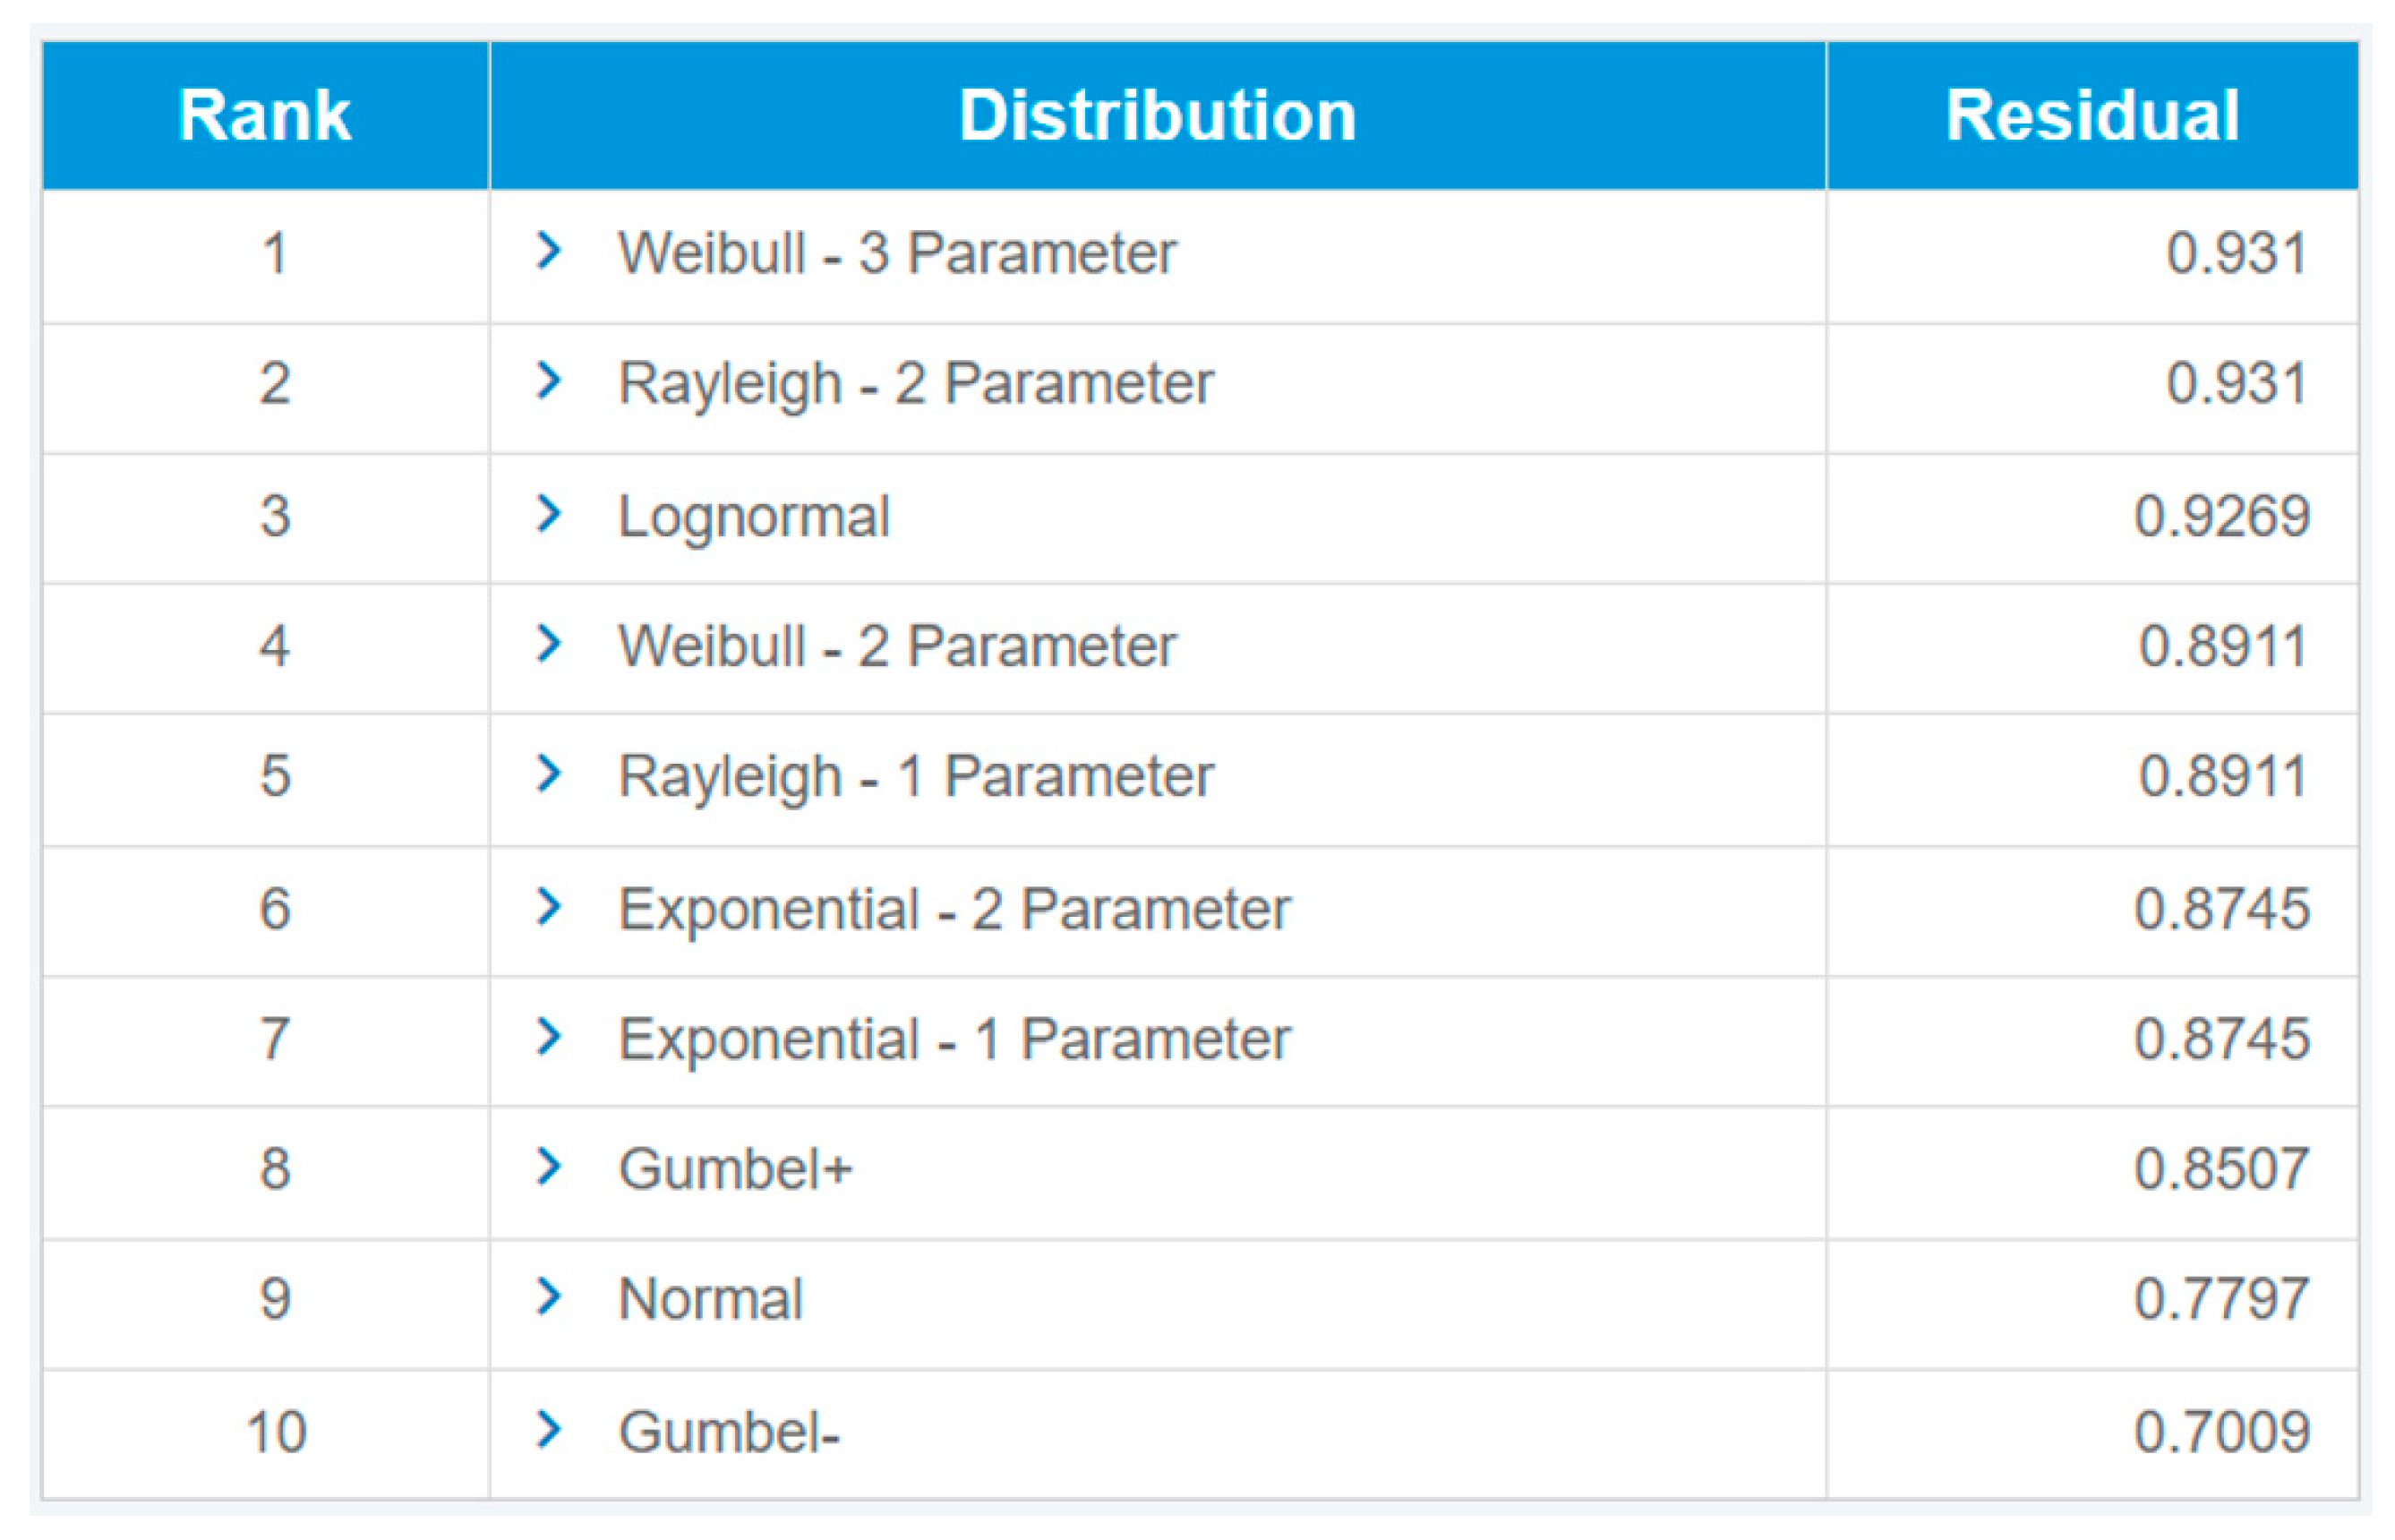Click the residual value 0.8507
This screenshot has height=1540, width=2395.
tap(2221, 1169)
